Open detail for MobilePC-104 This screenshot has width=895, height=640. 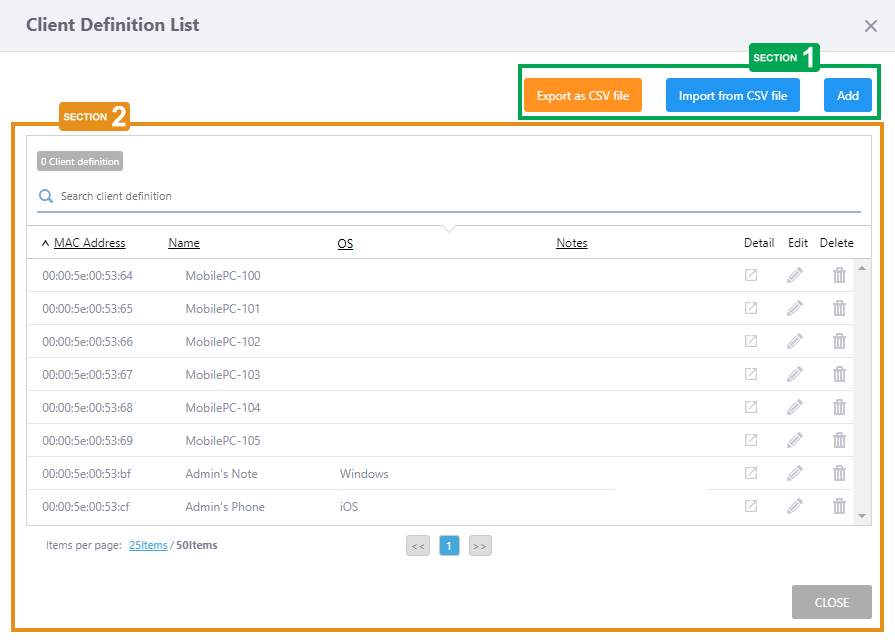(x=750, y=407)
